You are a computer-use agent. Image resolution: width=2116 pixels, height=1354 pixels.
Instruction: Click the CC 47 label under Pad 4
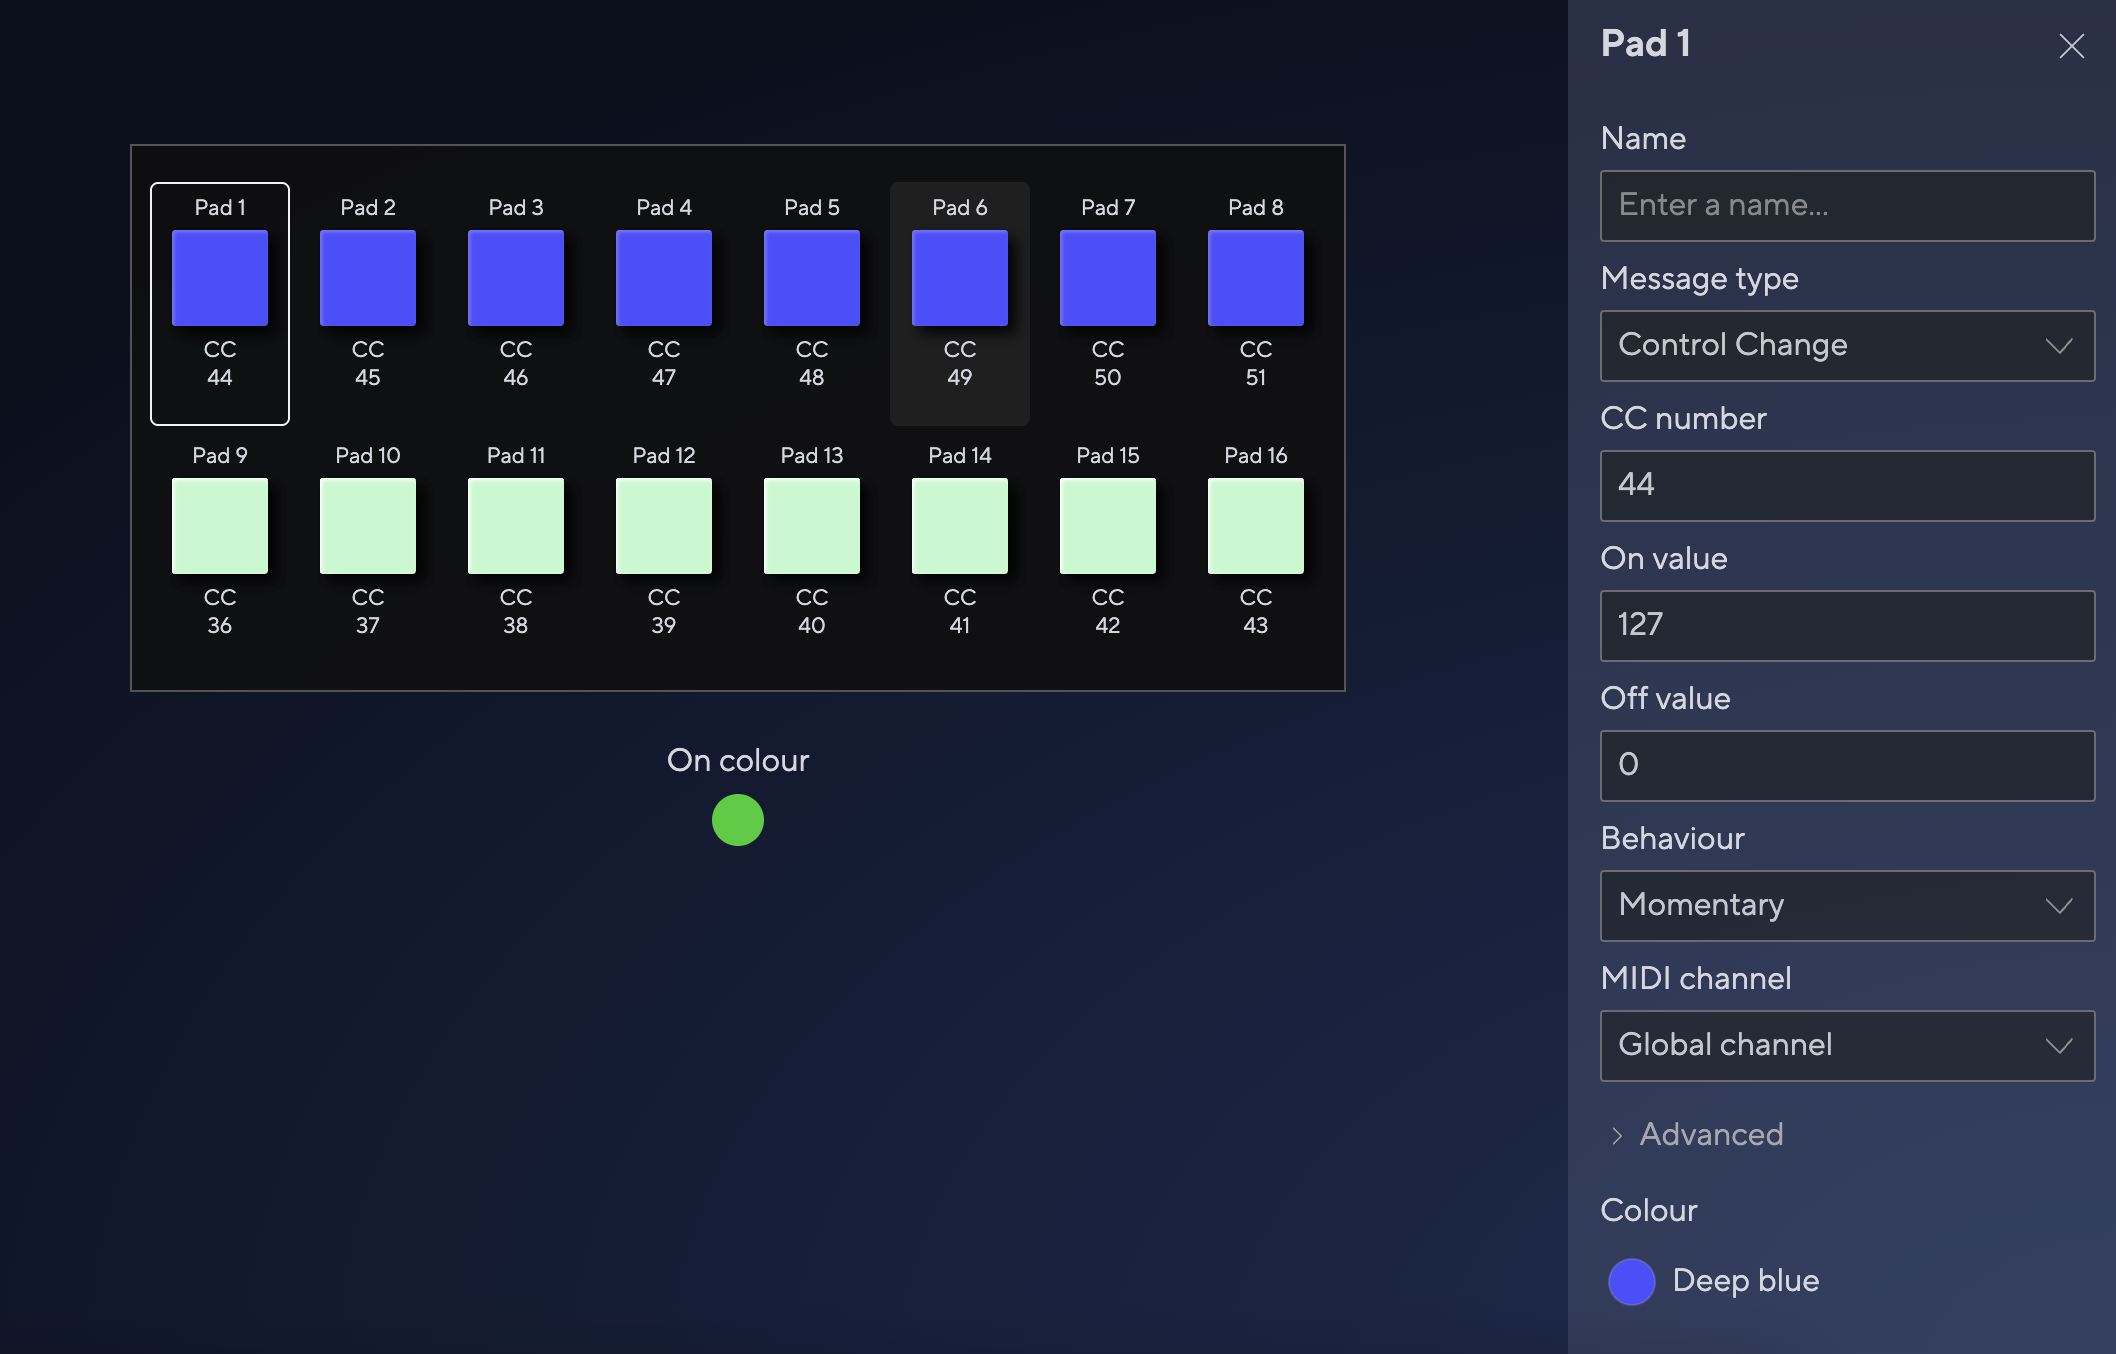click(x=664, y=363)
